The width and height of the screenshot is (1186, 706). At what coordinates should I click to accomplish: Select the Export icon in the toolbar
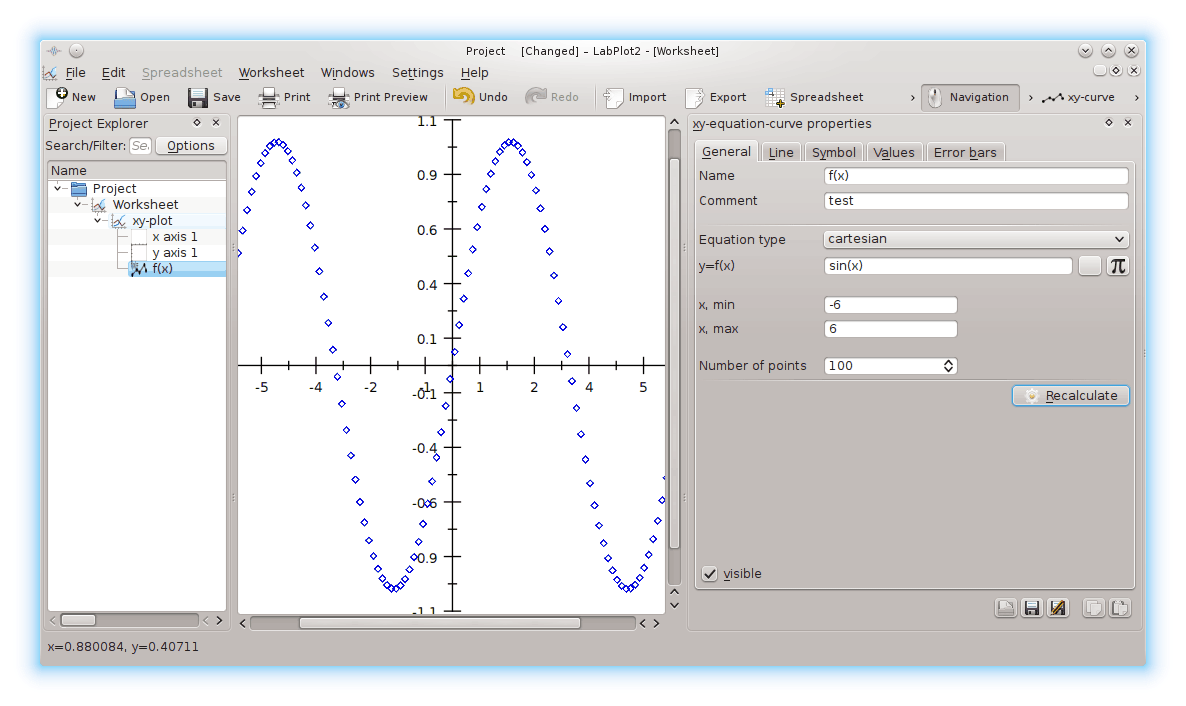click(x=715, y=97)
